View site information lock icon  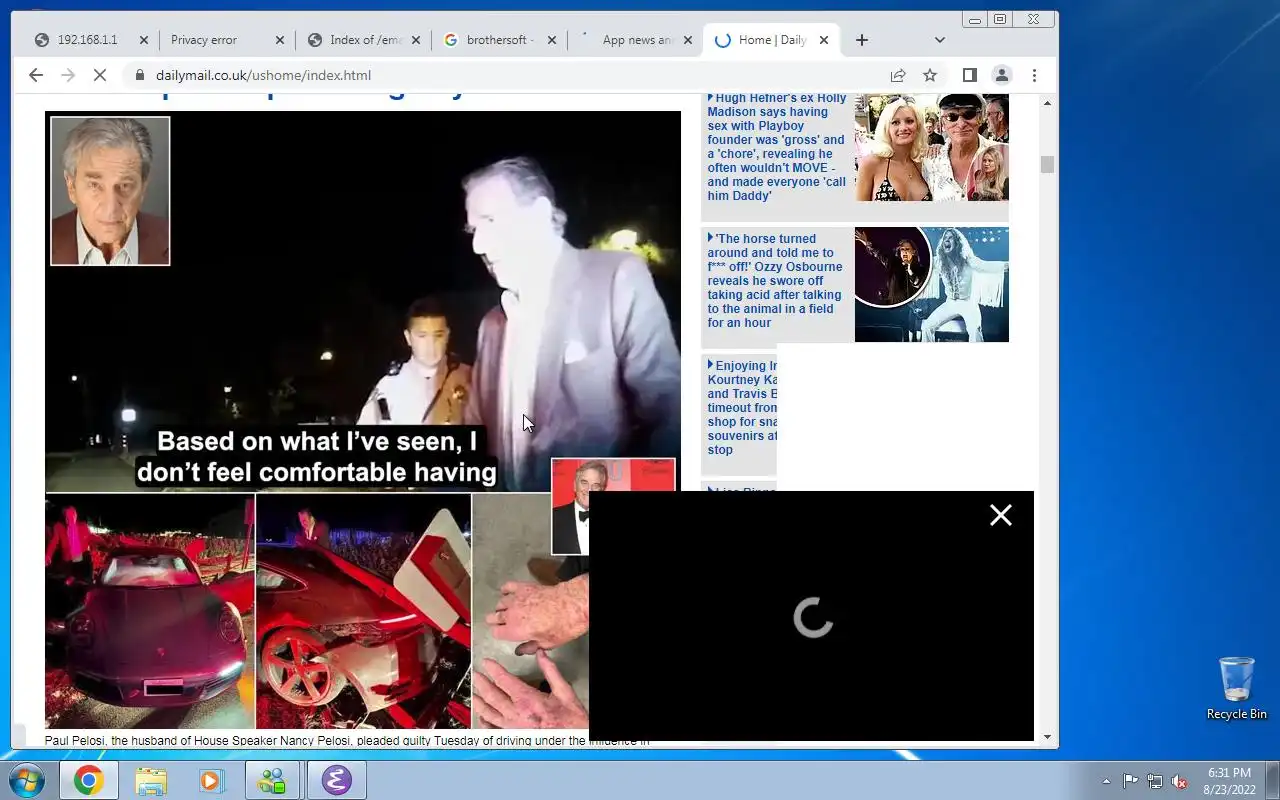pos(139,75)
